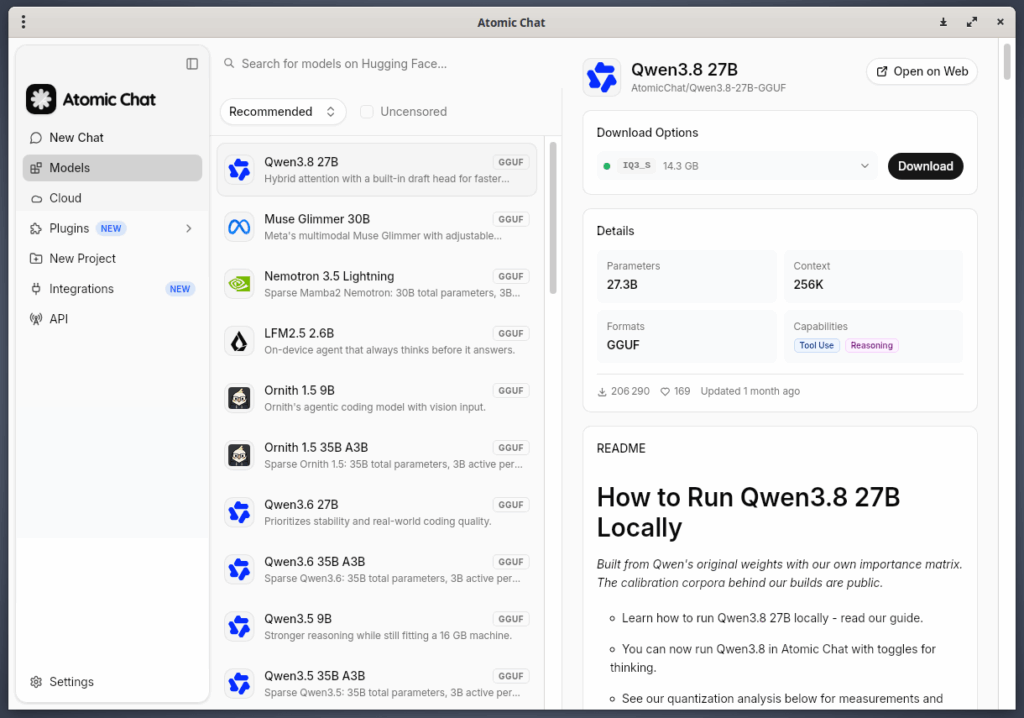Click the window download arrow icon in titlebar
1024x718 pixels.
pyautogui.click(x=943, y=22)
